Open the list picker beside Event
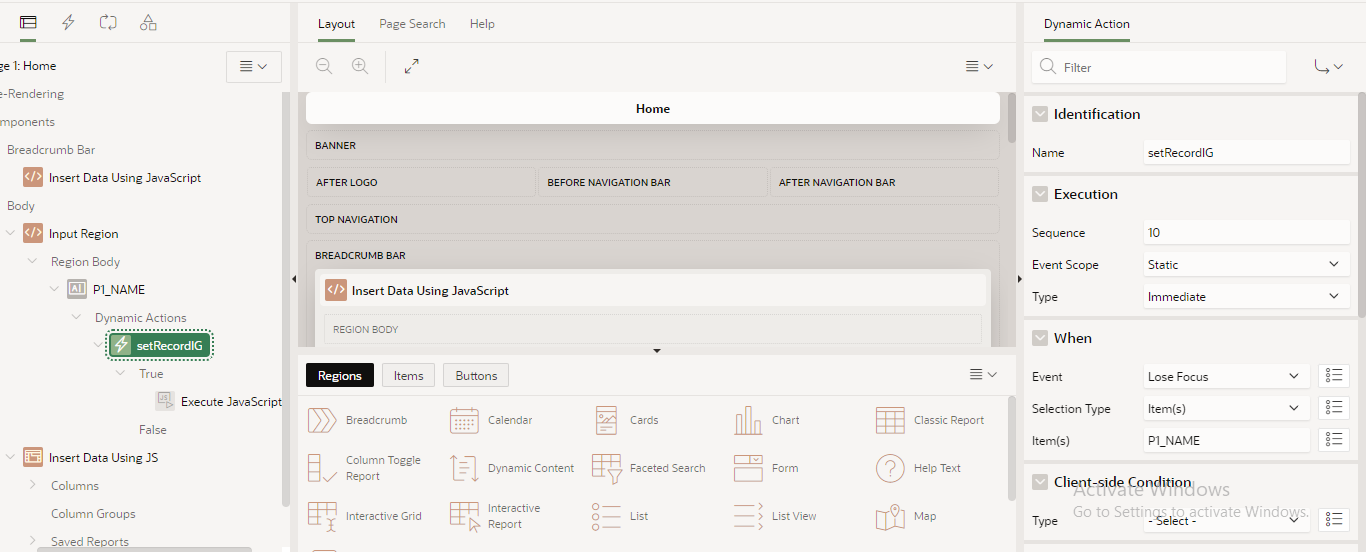The width and height of the screenshot is (1366, 552). (x=1334, y=377)
